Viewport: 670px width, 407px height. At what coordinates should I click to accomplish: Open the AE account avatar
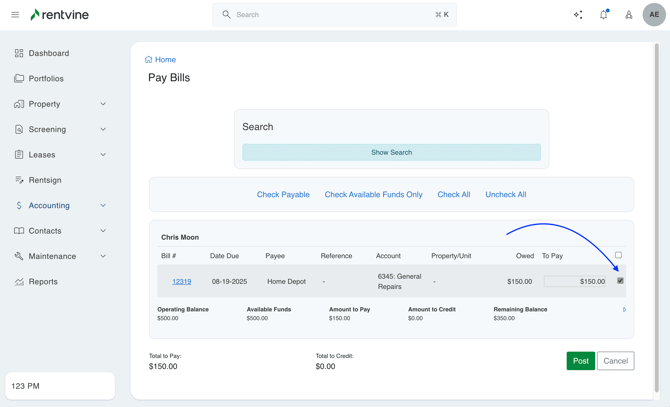[654, 15]
